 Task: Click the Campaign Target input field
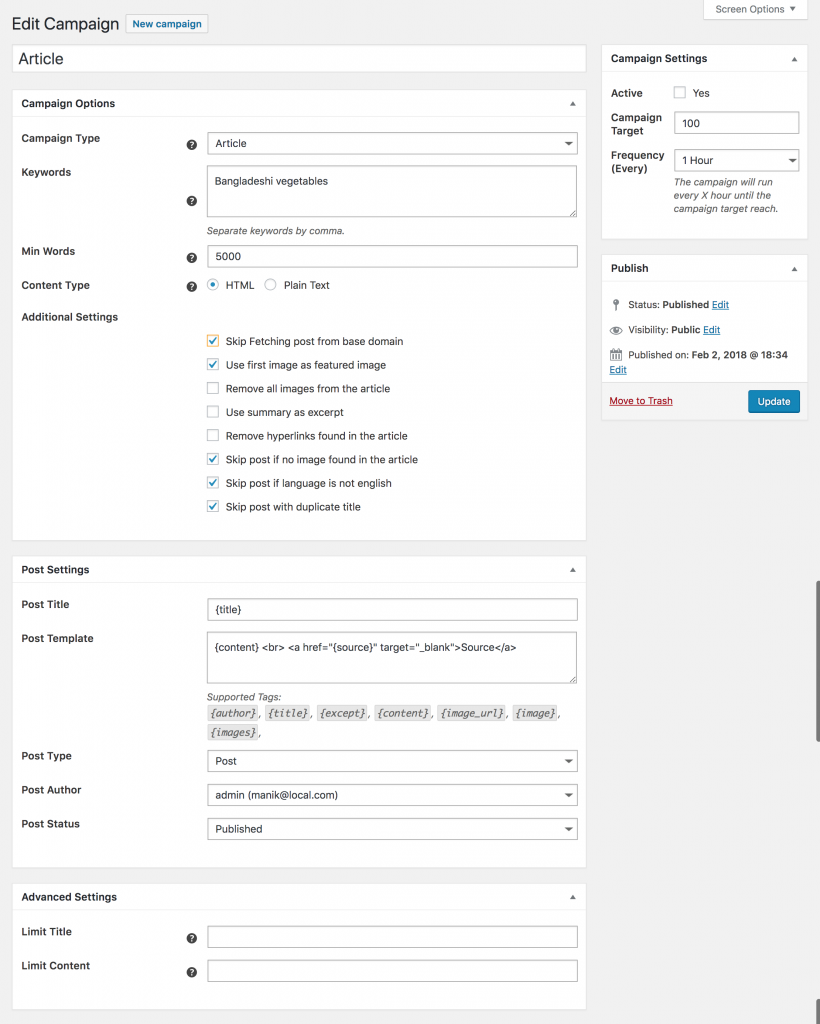(736, 123)
